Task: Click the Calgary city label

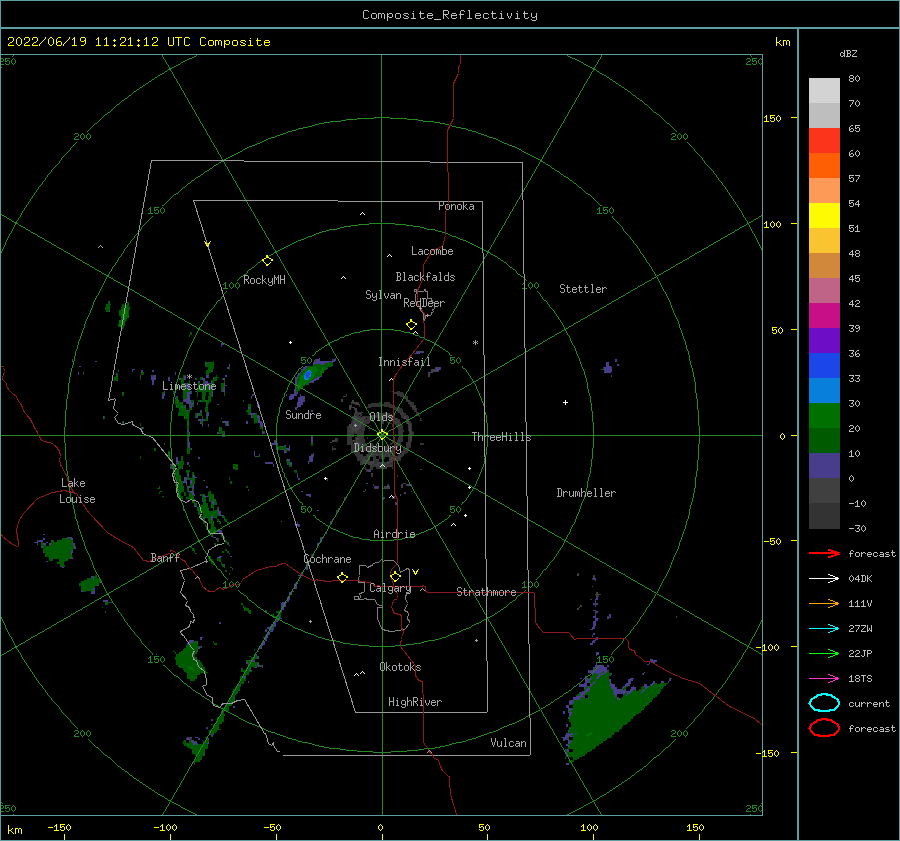Action: click(x=390, y=588)
